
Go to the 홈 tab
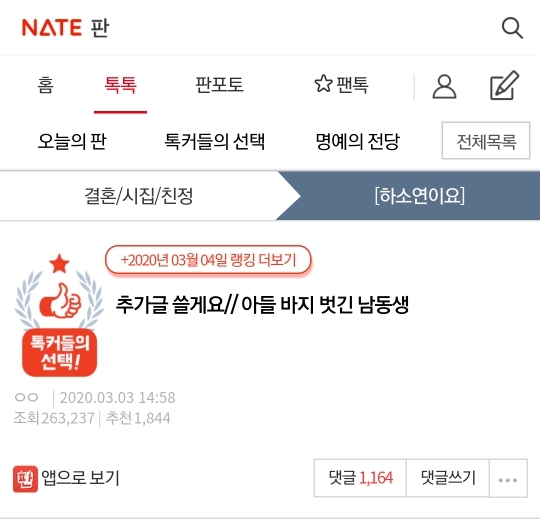(x=45, y=85)
